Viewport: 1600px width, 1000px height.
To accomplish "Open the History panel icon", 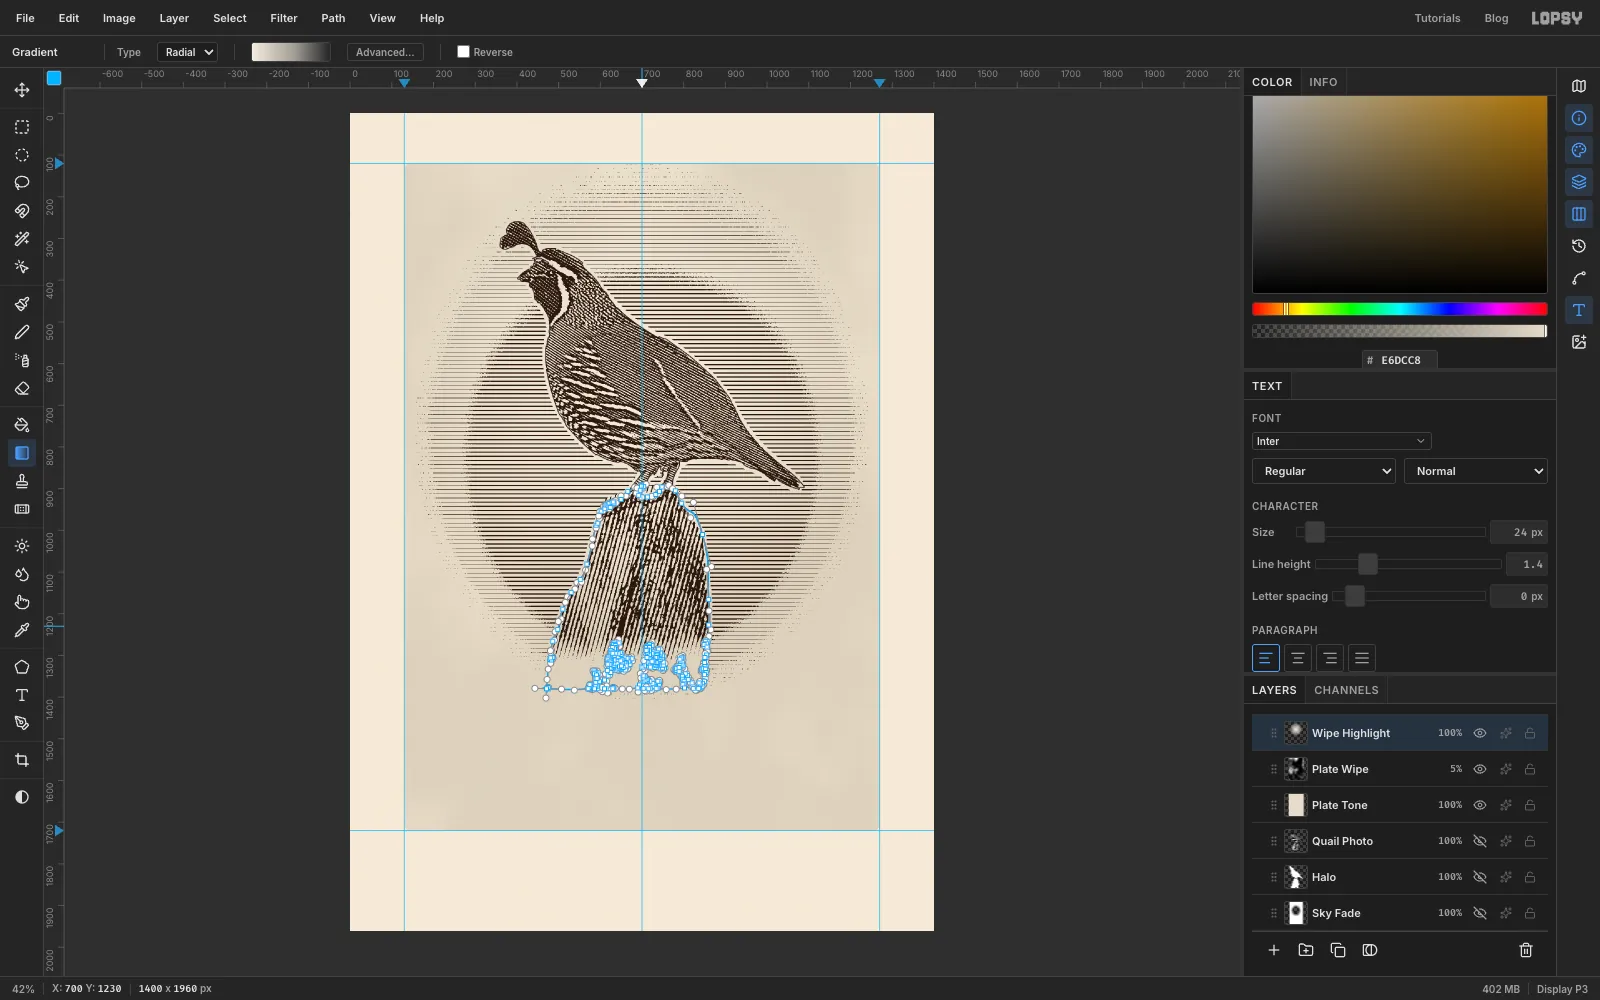I will 1579,246.
